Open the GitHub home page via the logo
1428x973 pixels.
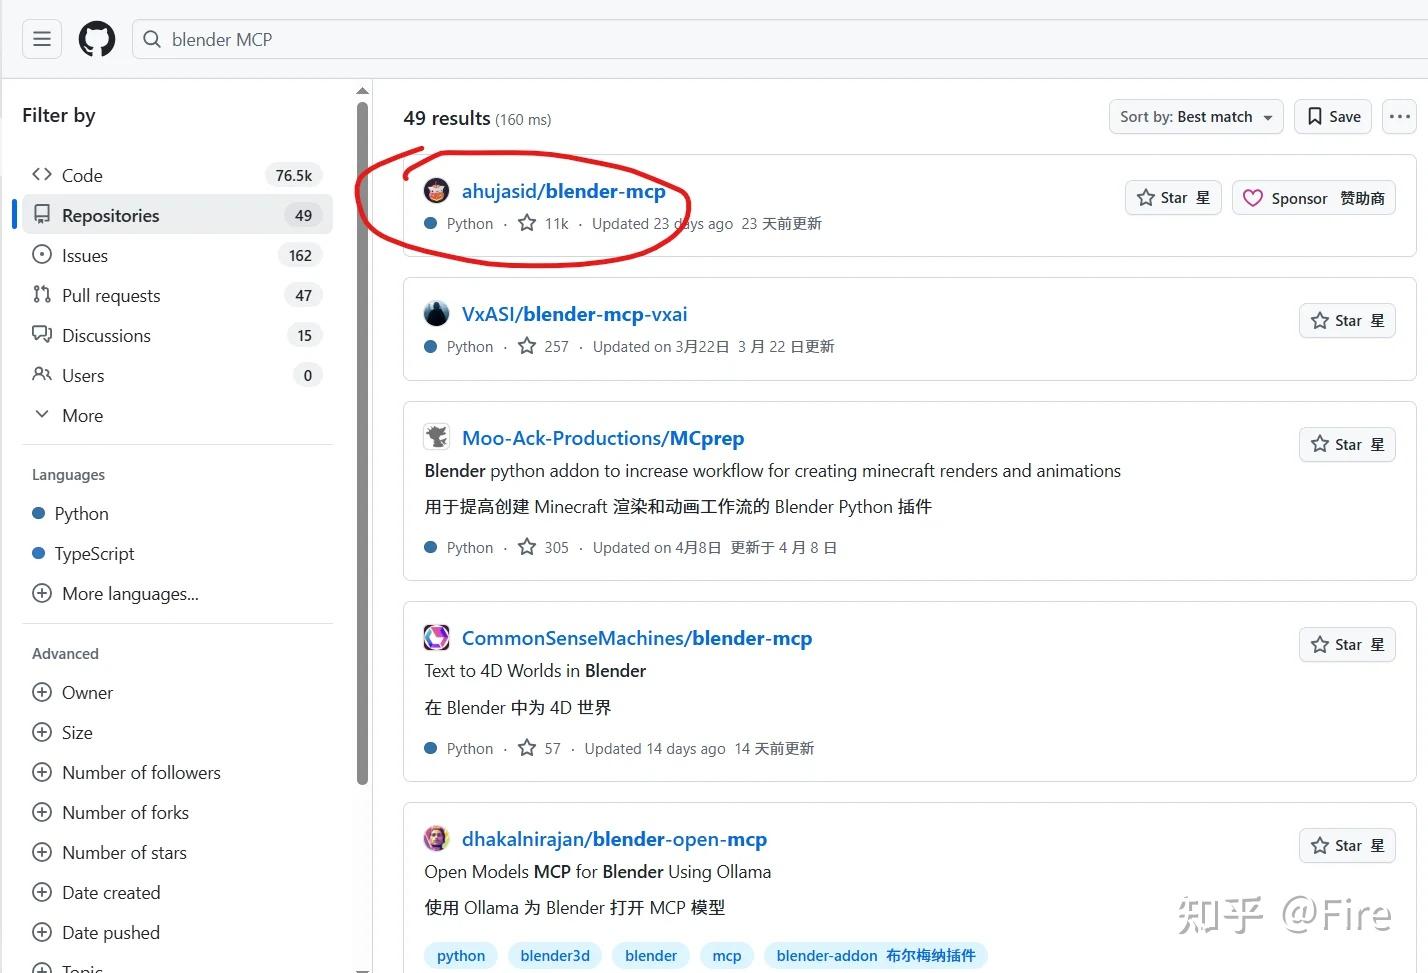[96, 39]
